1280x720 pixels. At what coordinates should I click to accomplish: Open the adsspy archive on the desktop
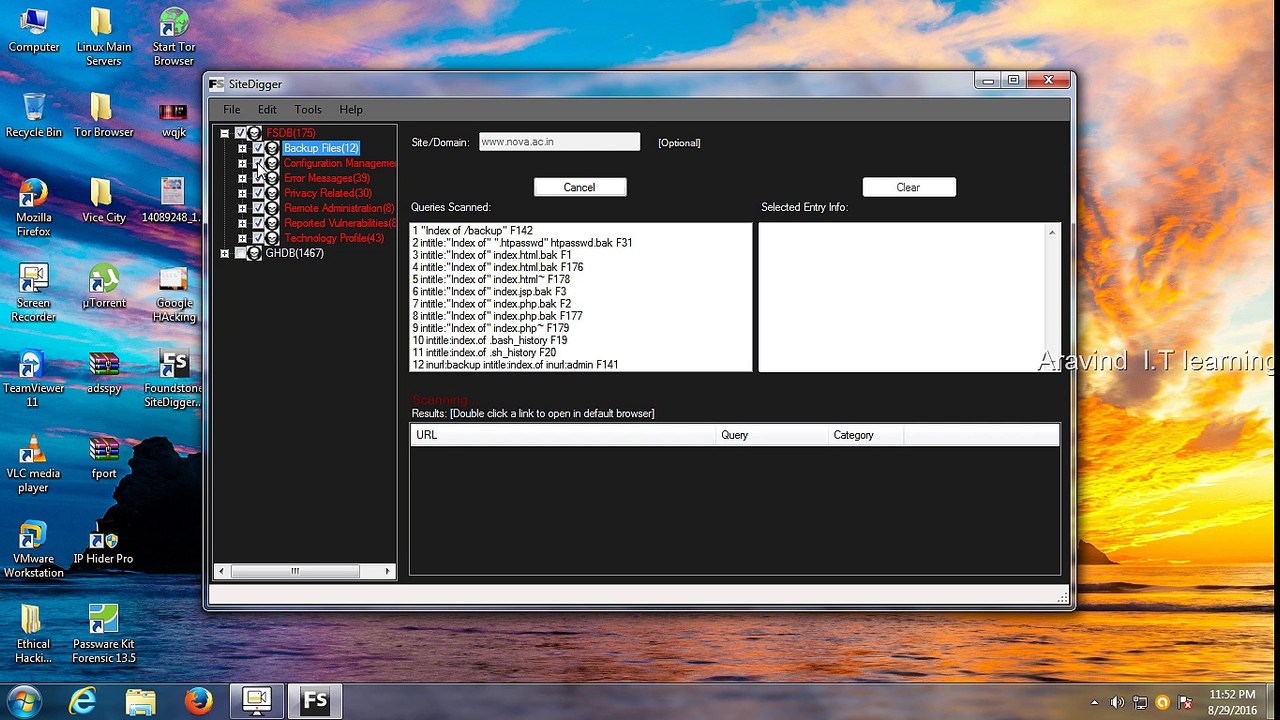click(103, 372)
